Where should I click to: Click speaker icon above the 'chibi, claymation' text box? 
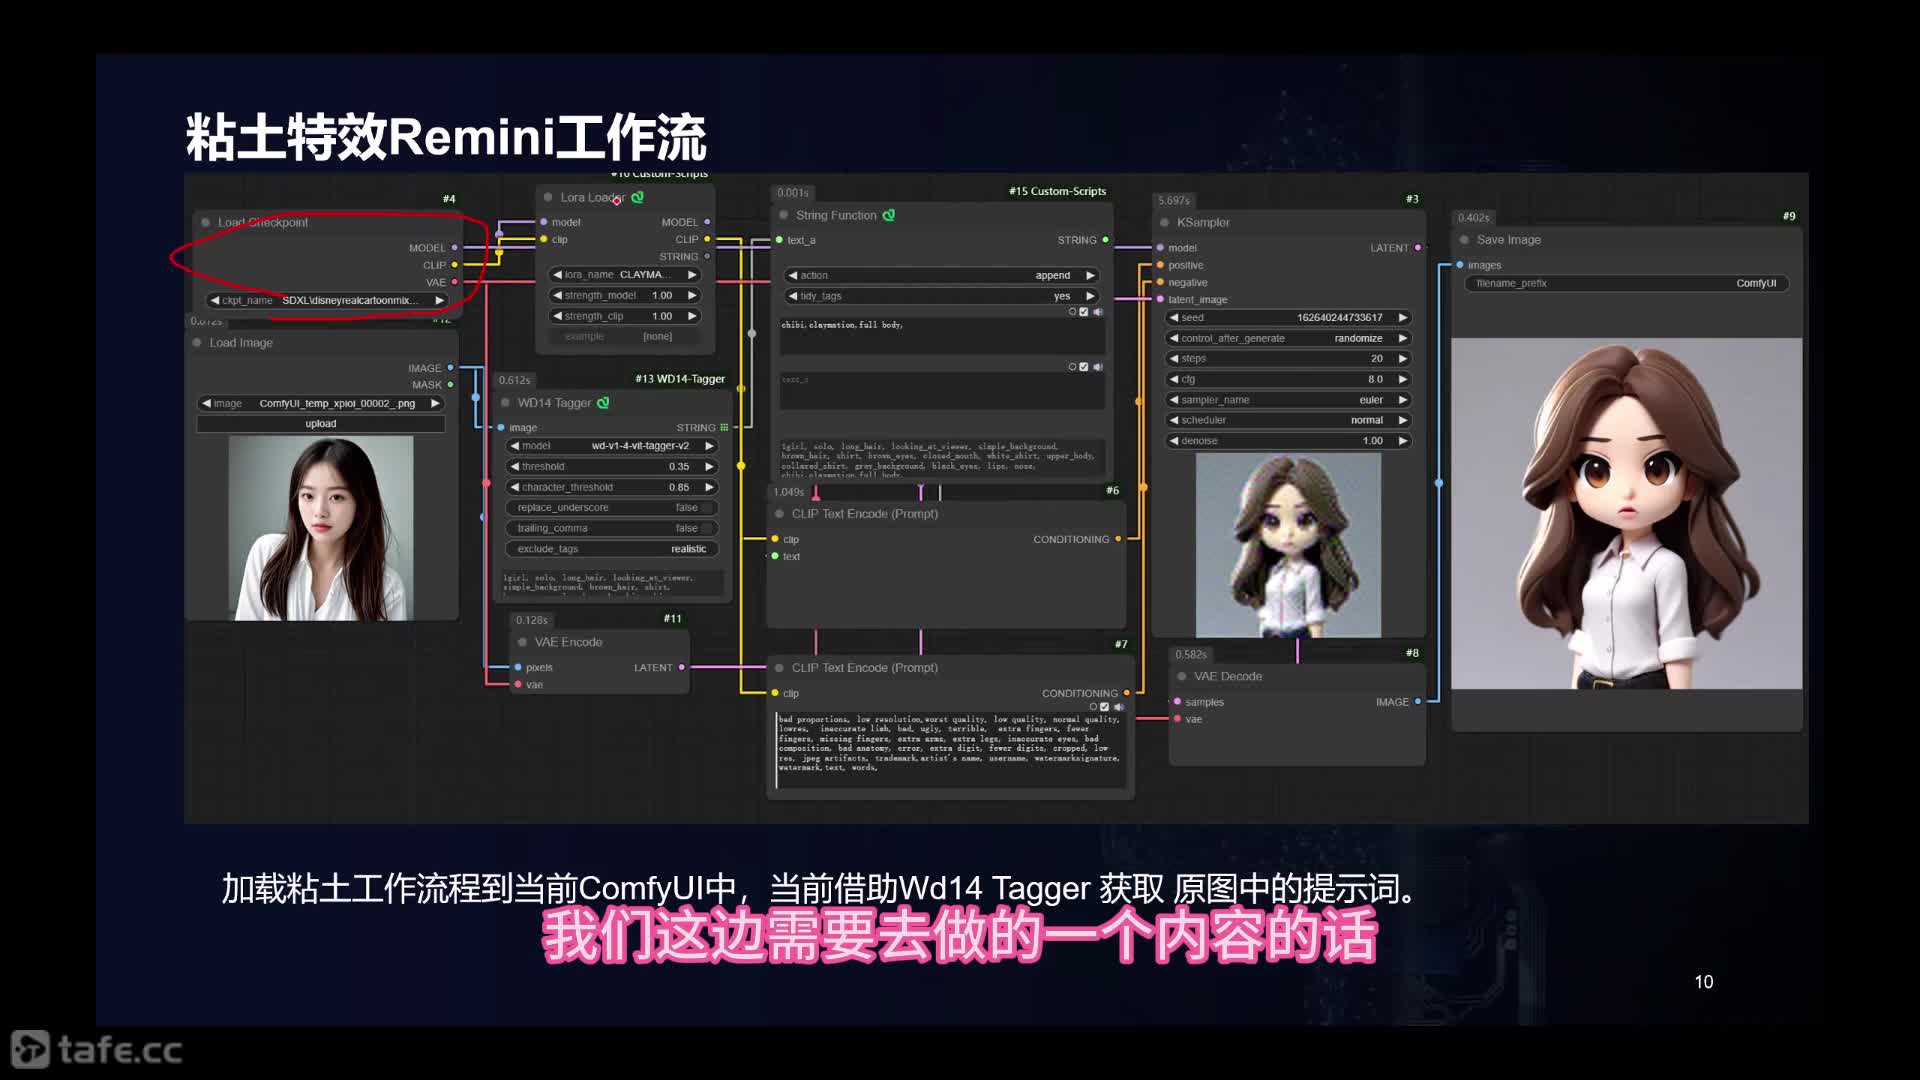1098,312
